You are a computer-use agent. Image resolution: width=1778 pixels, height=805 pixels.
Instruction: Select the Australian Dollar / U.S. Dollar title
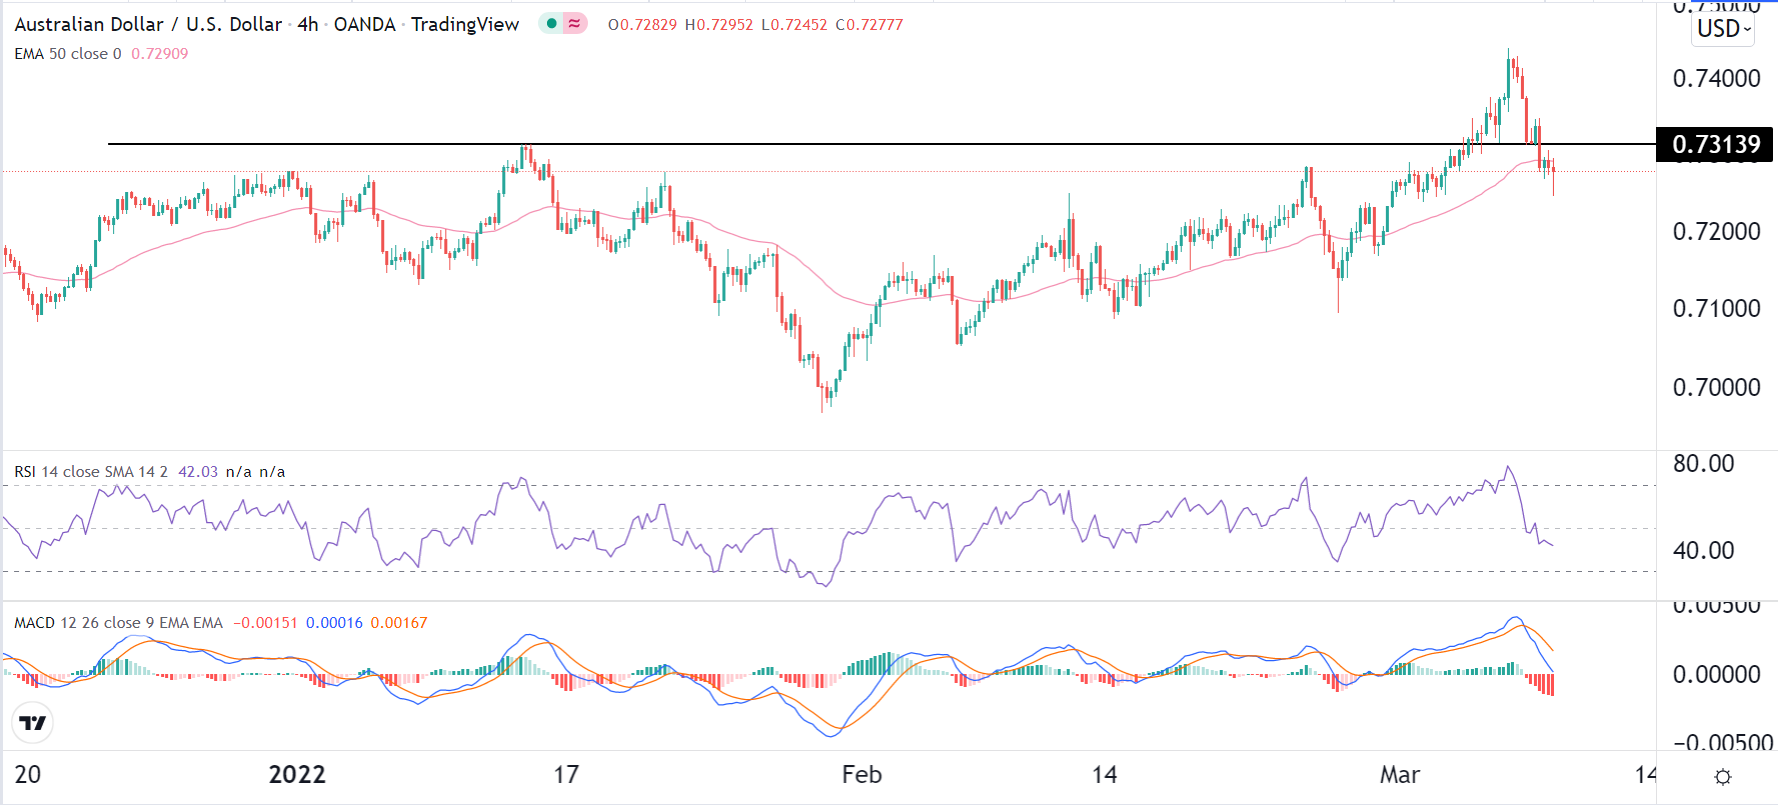click(x=148, y=24)
